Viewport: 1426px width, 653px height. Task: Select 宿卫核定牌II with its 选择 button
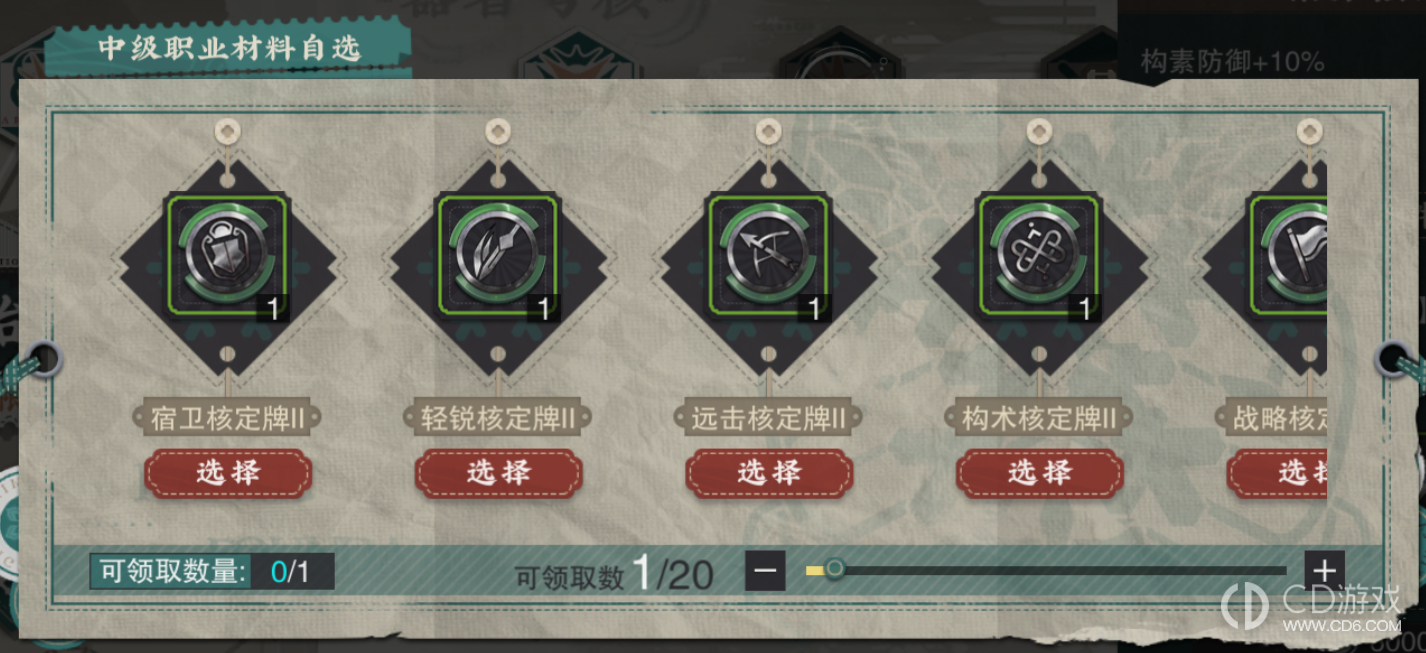(228, 473)
